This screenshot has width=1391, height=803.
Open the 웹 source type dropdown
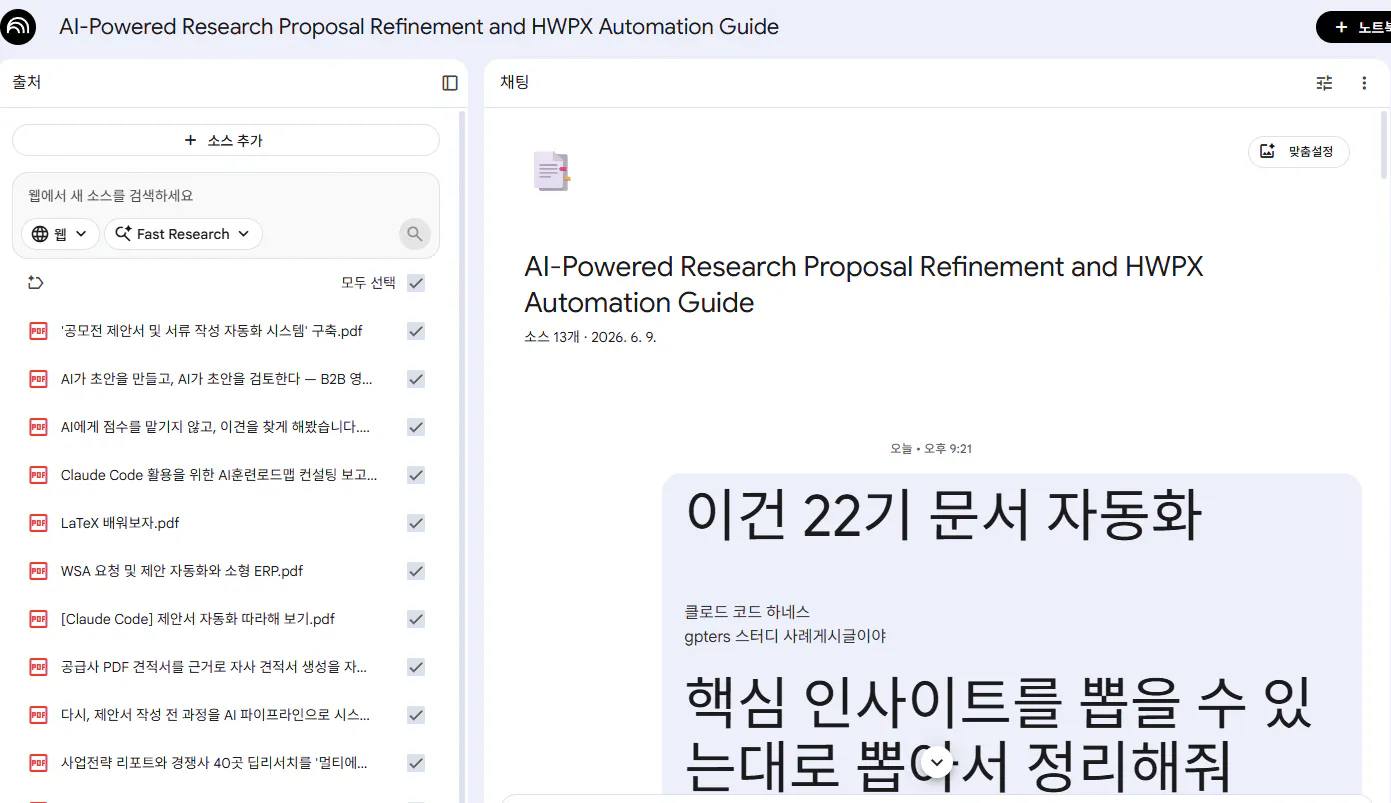coord(60,234)
